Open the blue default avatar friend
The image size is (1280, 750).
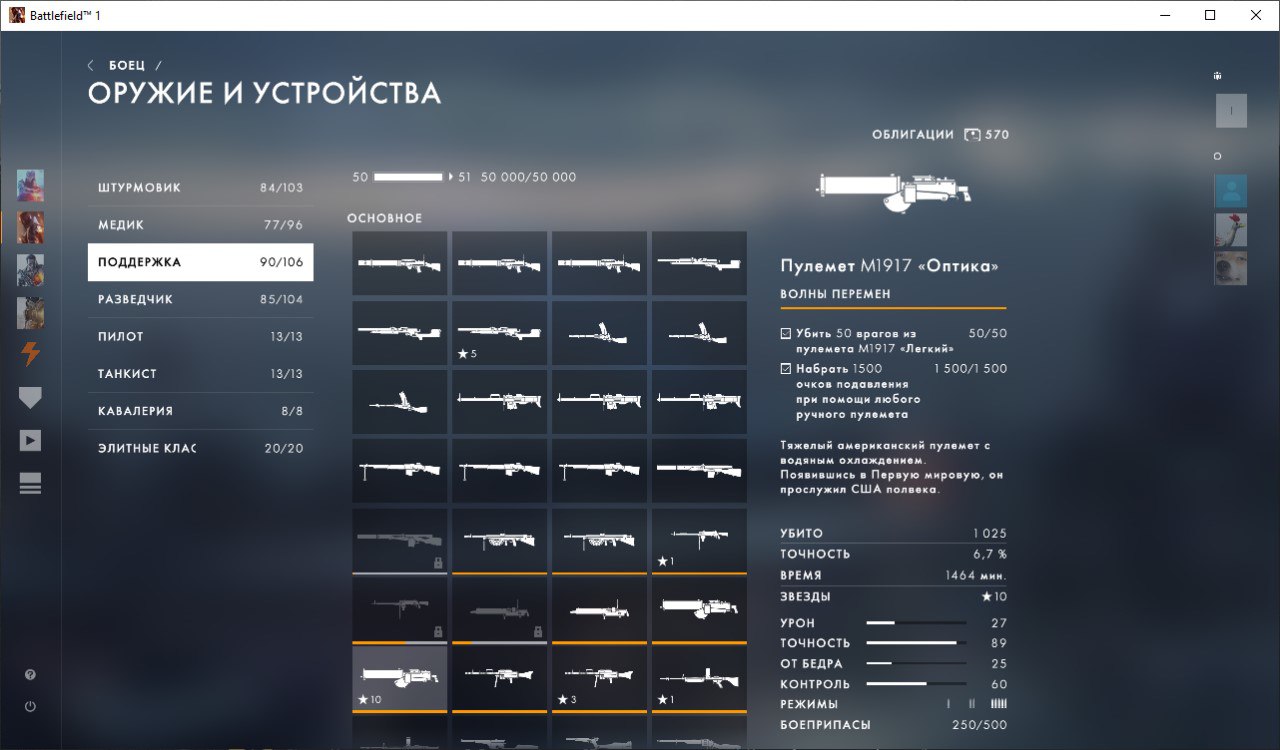pyautogui.click(x=1231, y=190)
